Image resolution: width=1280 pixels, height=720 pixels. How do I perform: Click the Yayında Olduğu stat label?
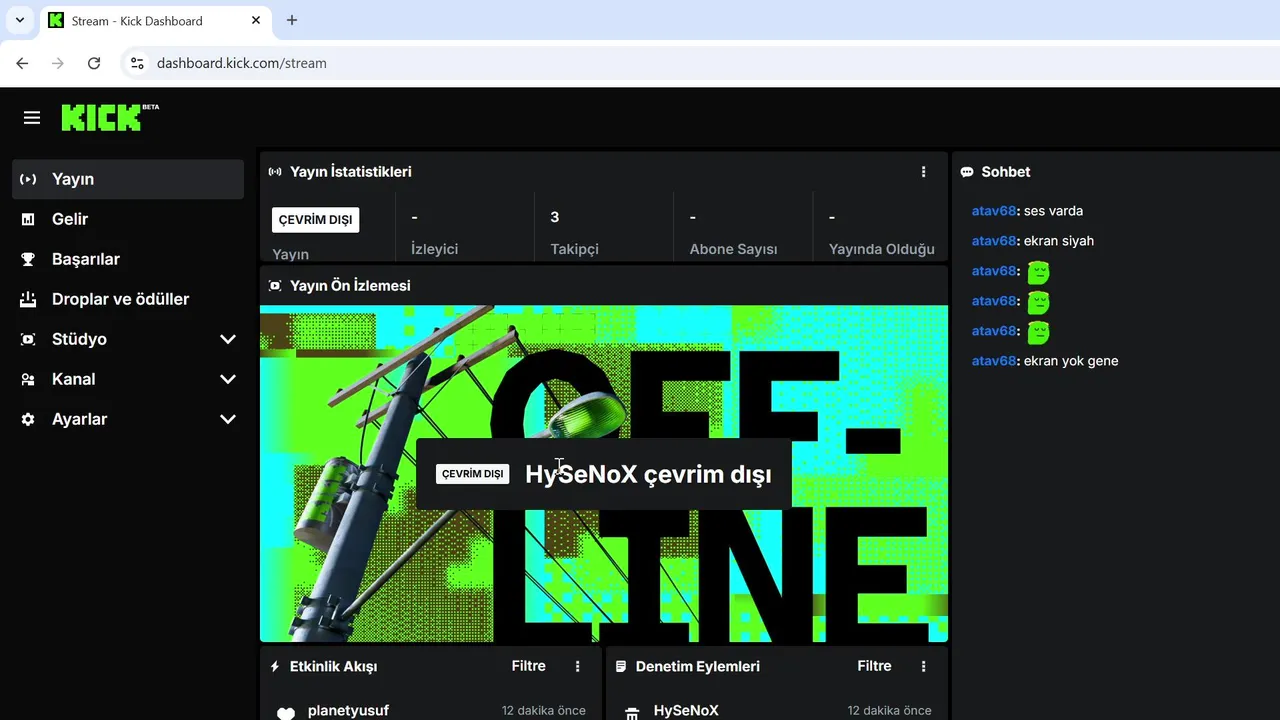click(x=882, y=249)
